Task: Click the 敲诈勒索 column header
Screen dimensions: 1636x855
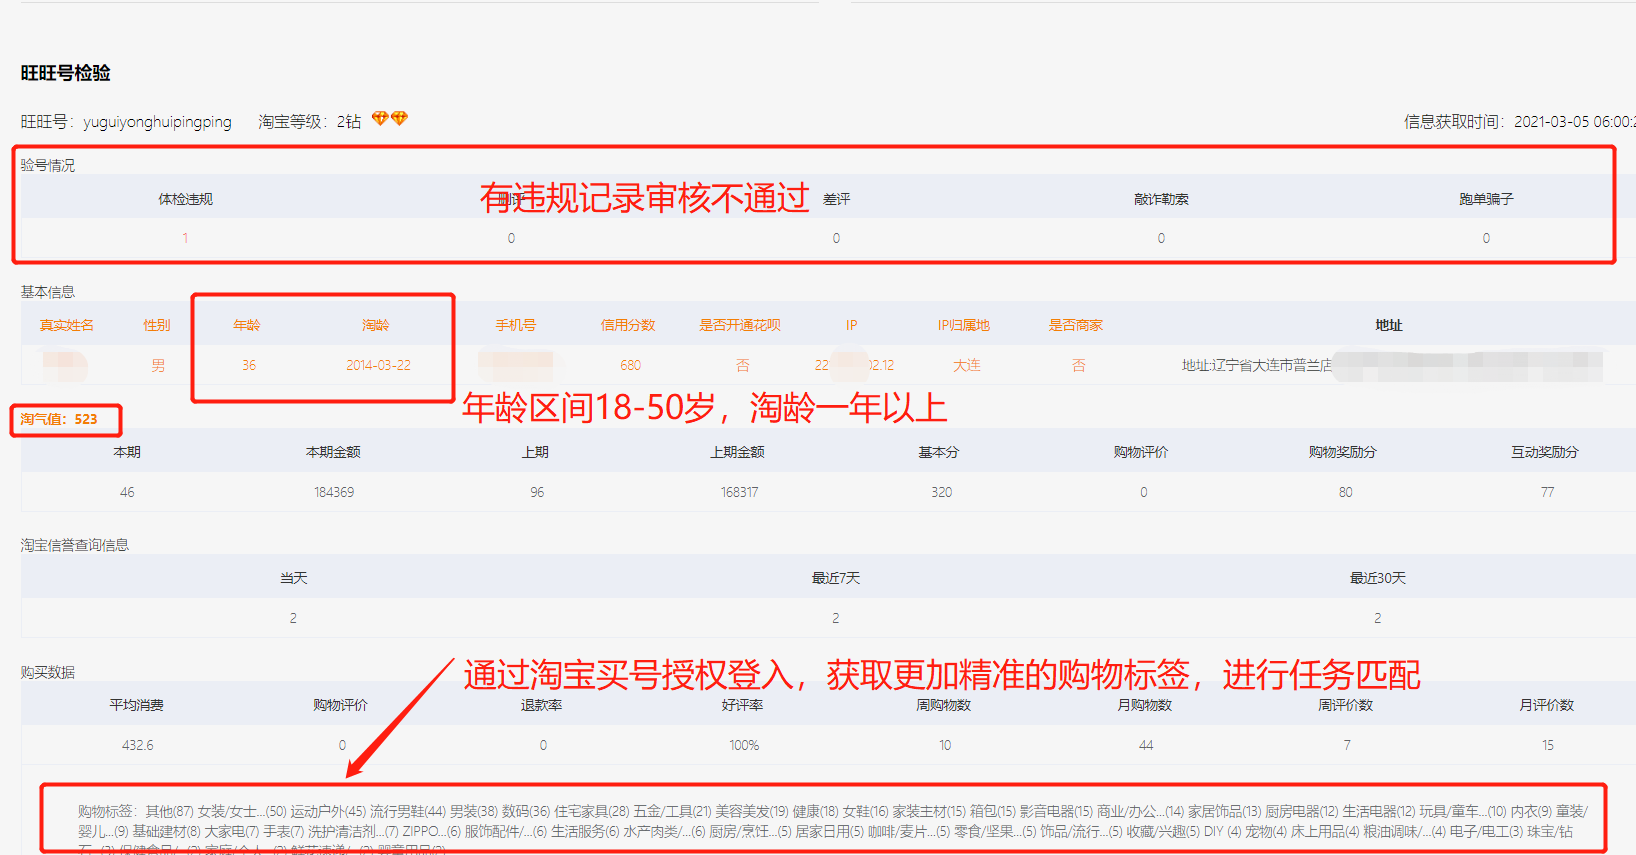Action: point(1161,199)
